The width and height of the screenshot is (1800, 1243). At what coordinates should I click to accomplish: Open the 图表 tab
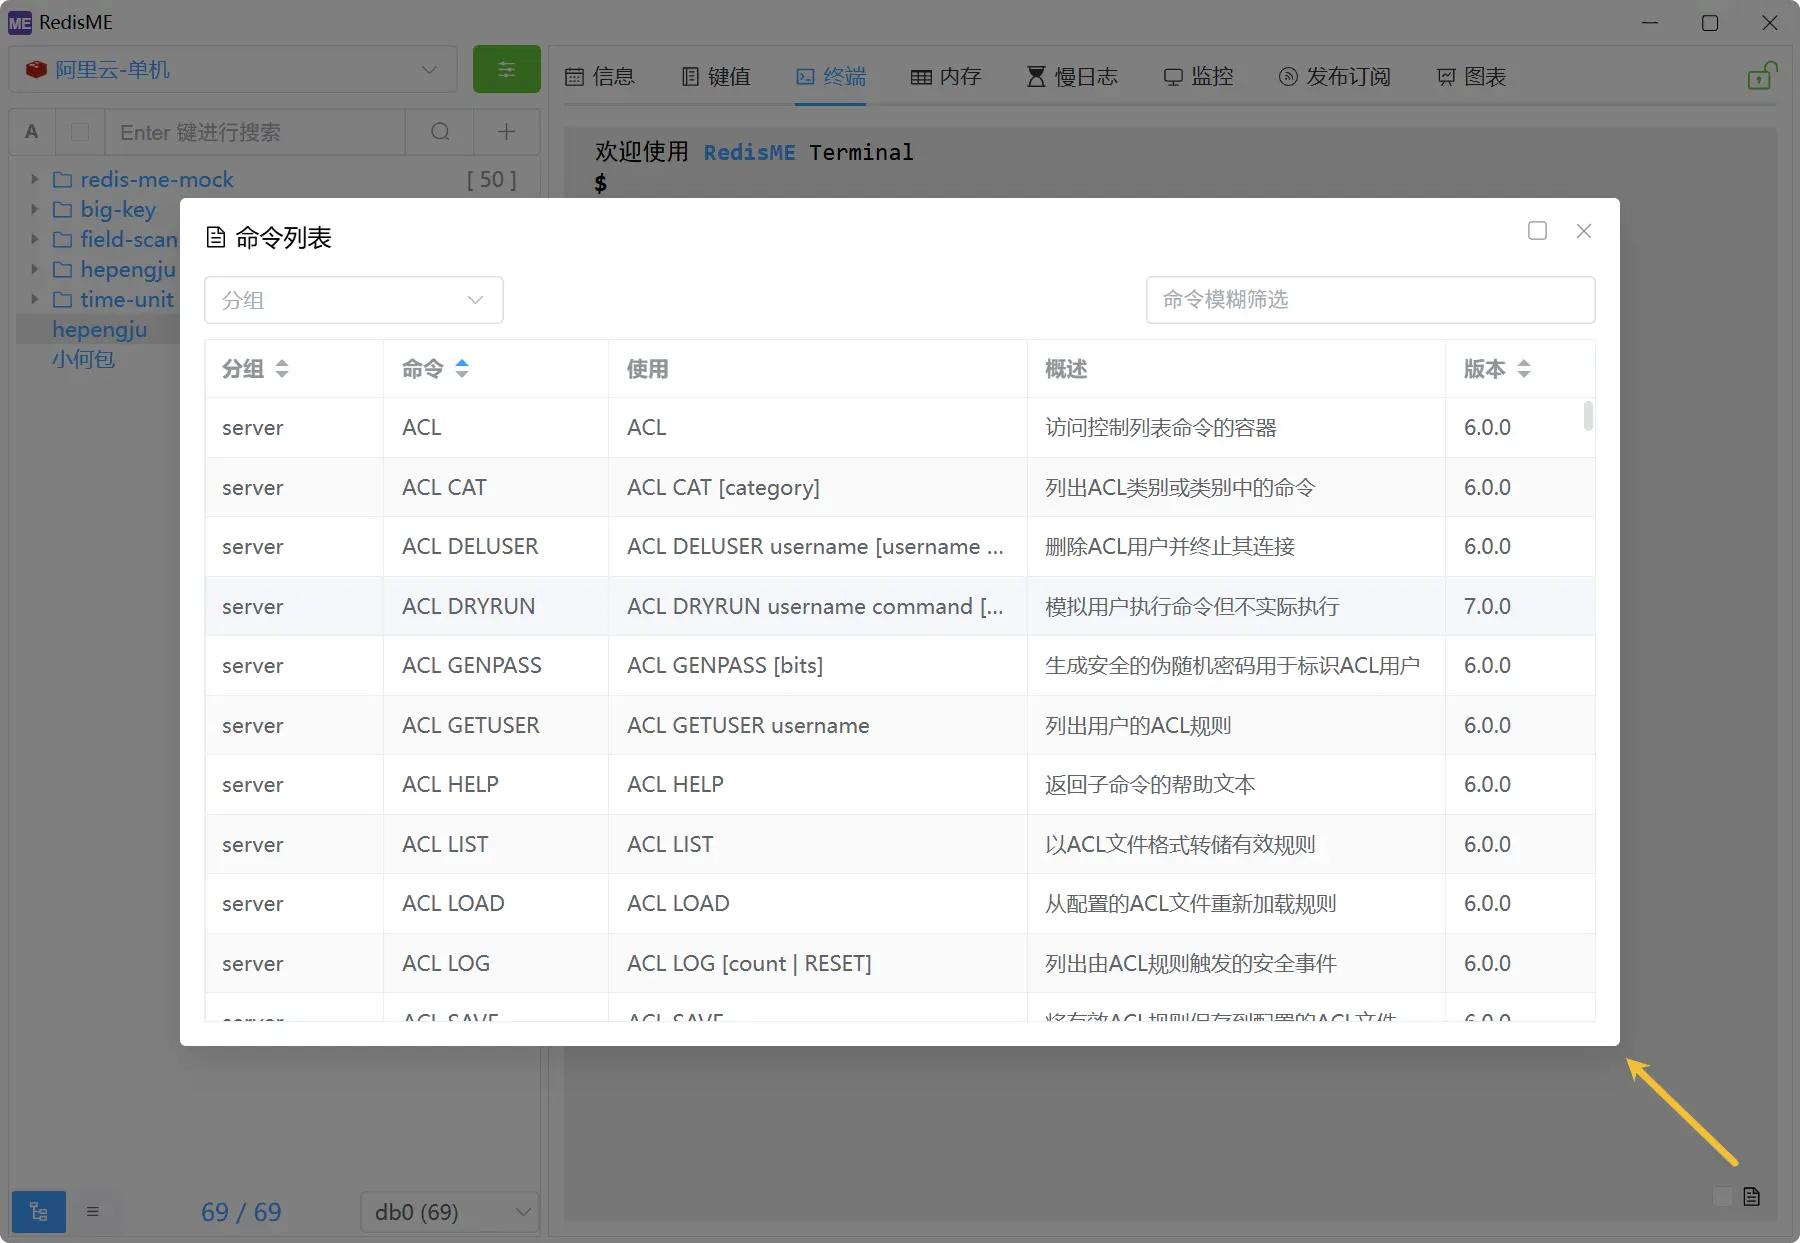click(1471, 76)
